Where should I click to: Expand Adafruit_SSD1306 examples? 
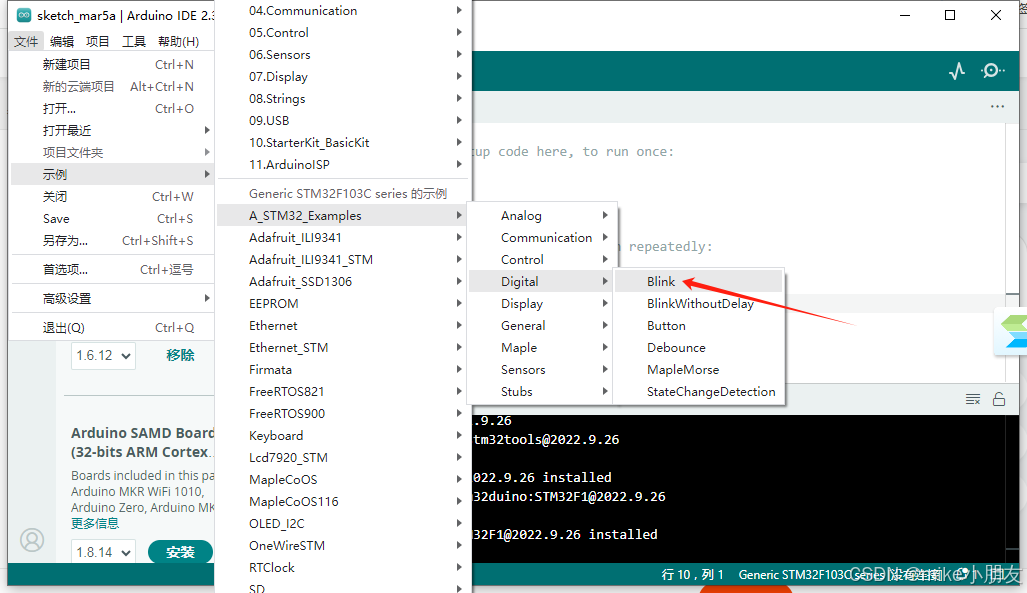(343, 281)
